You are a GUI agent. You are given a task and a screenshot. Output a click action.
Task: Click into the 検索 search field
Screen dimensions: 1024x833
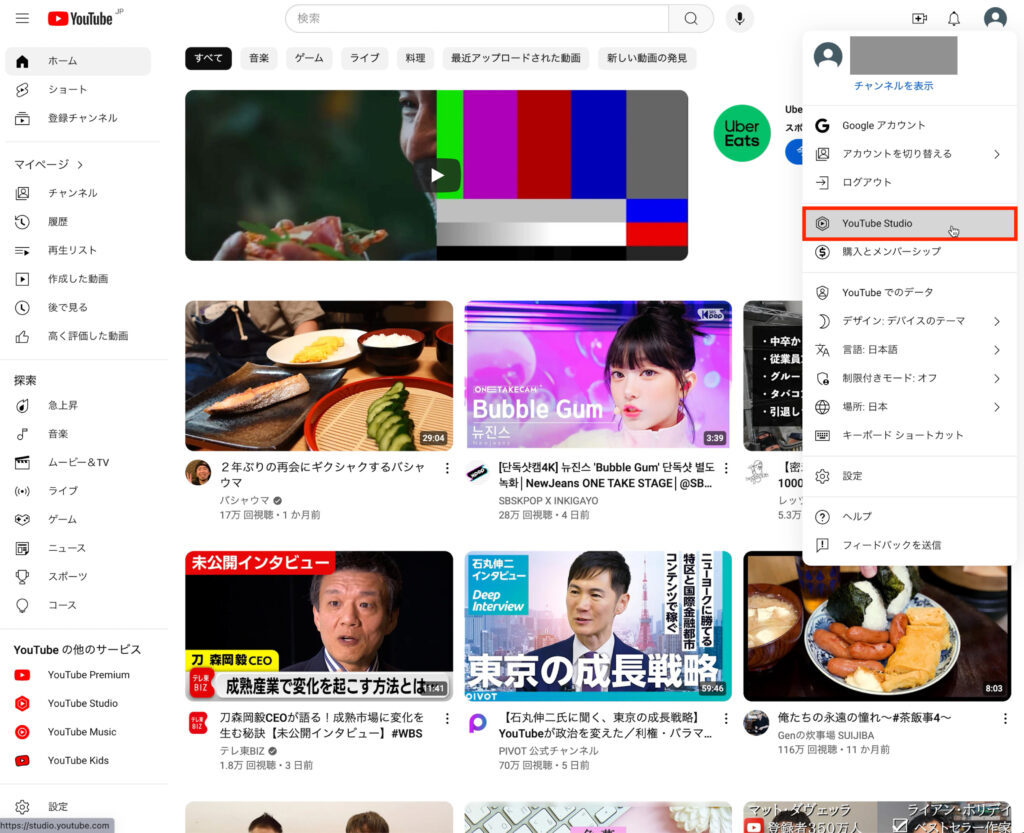pyautogui.click(x=478, y=19)
